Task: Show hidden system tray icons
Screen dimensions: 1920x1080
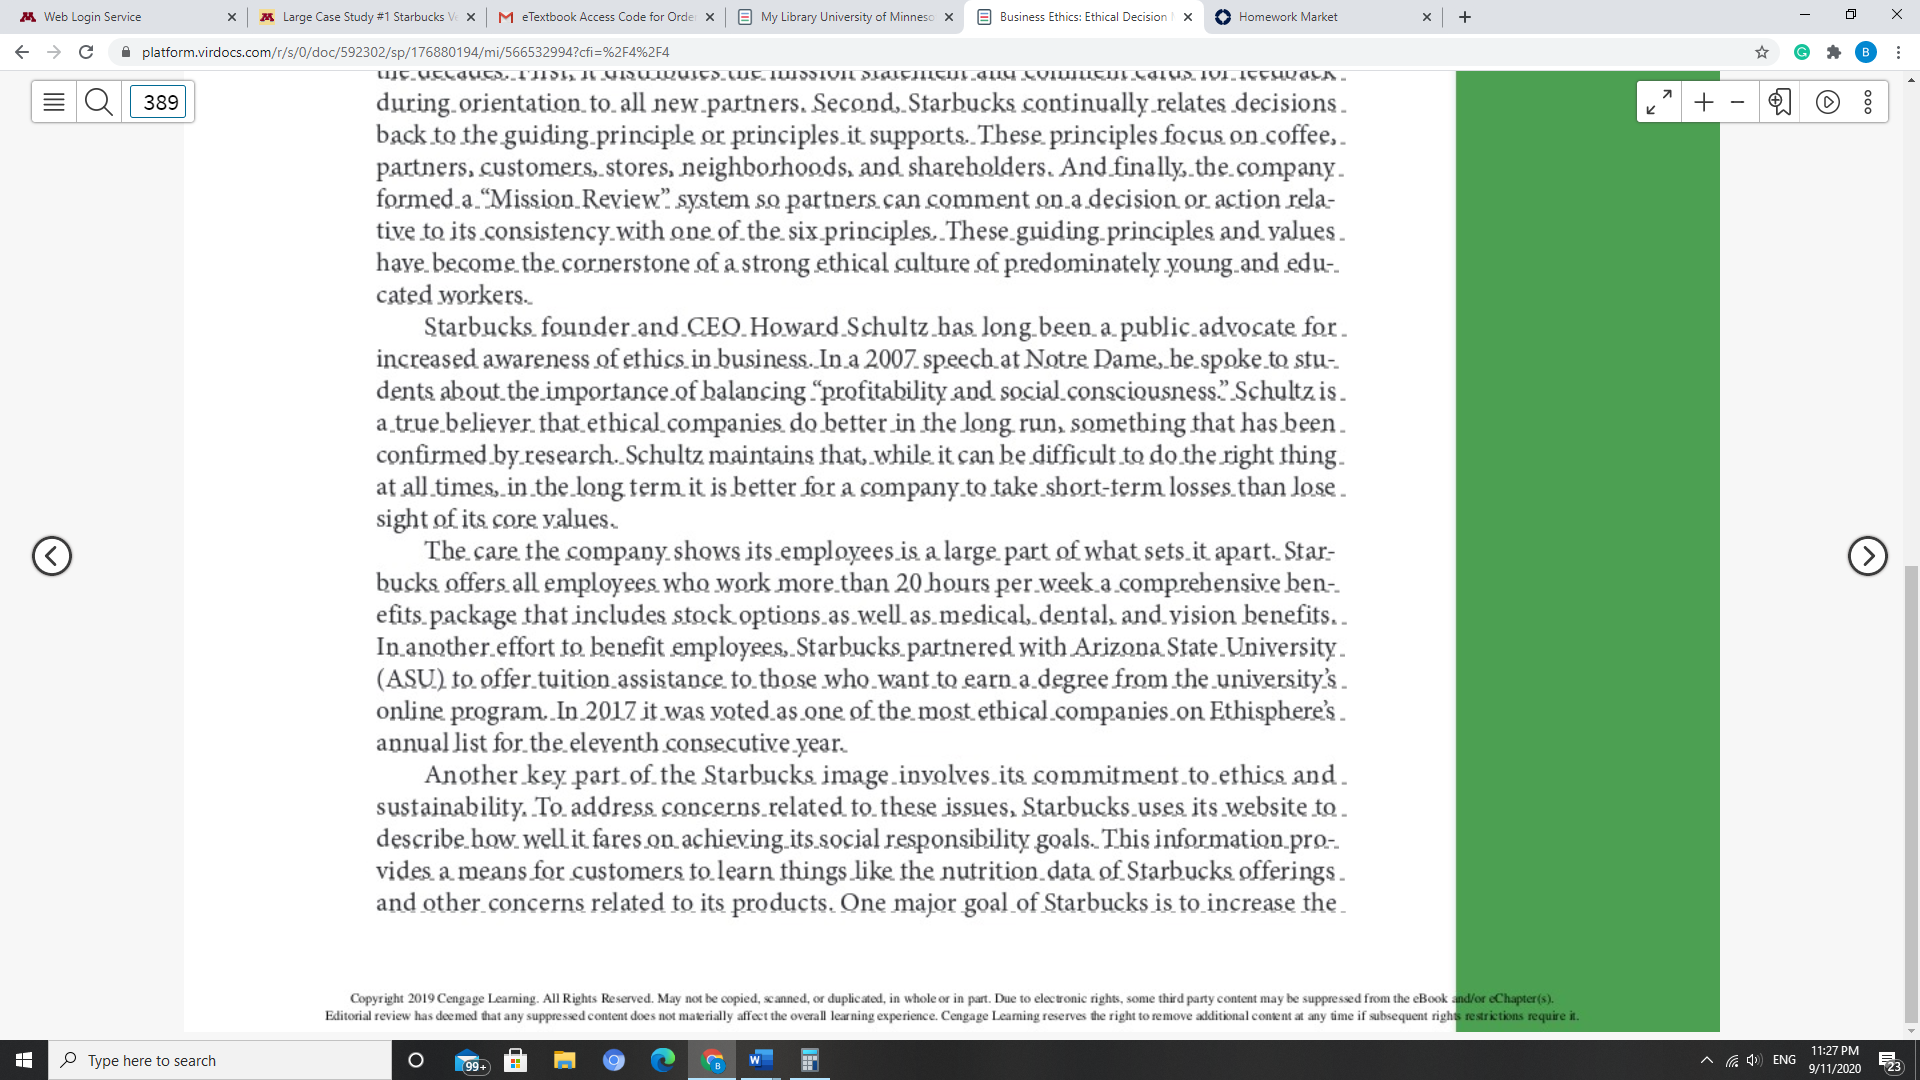Action: [1707, 1060]
